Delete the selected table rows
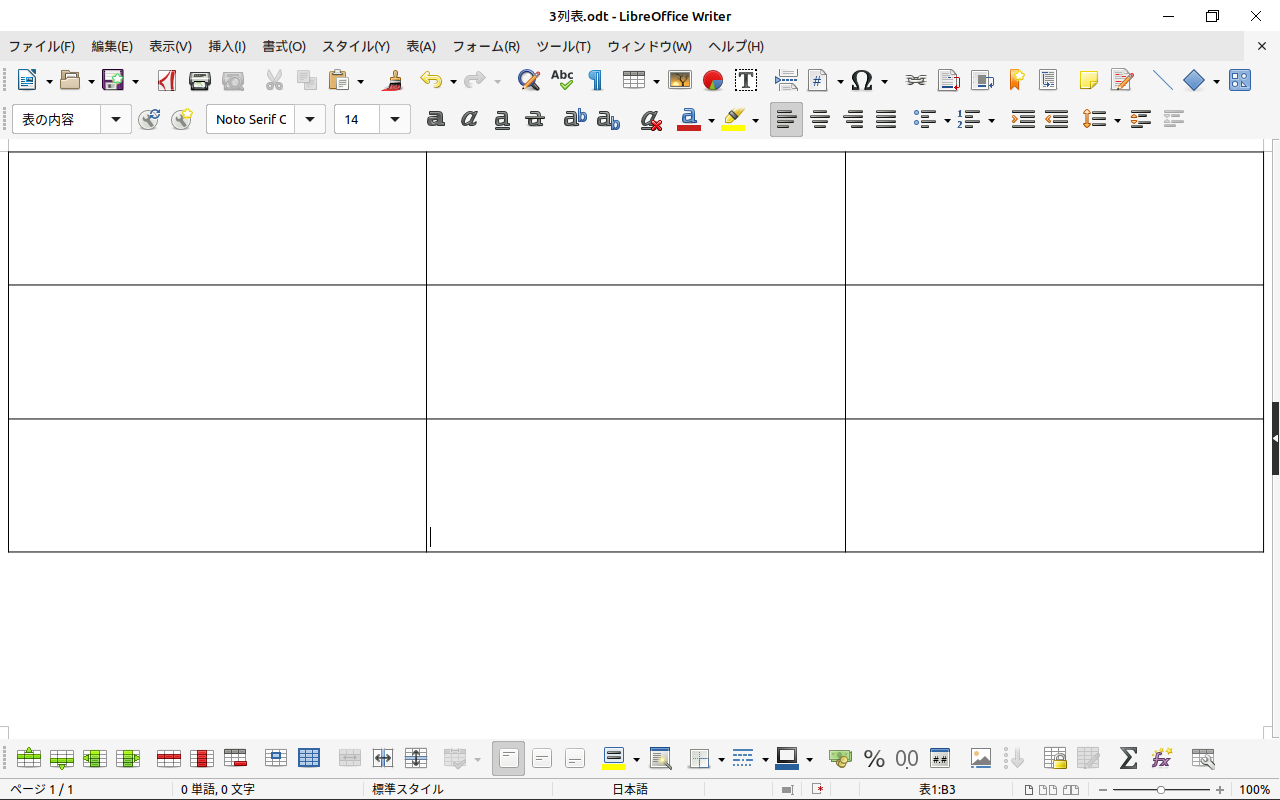Viewport: 1280px width, 800px height. pyautogui.click(x=169, y=758)
